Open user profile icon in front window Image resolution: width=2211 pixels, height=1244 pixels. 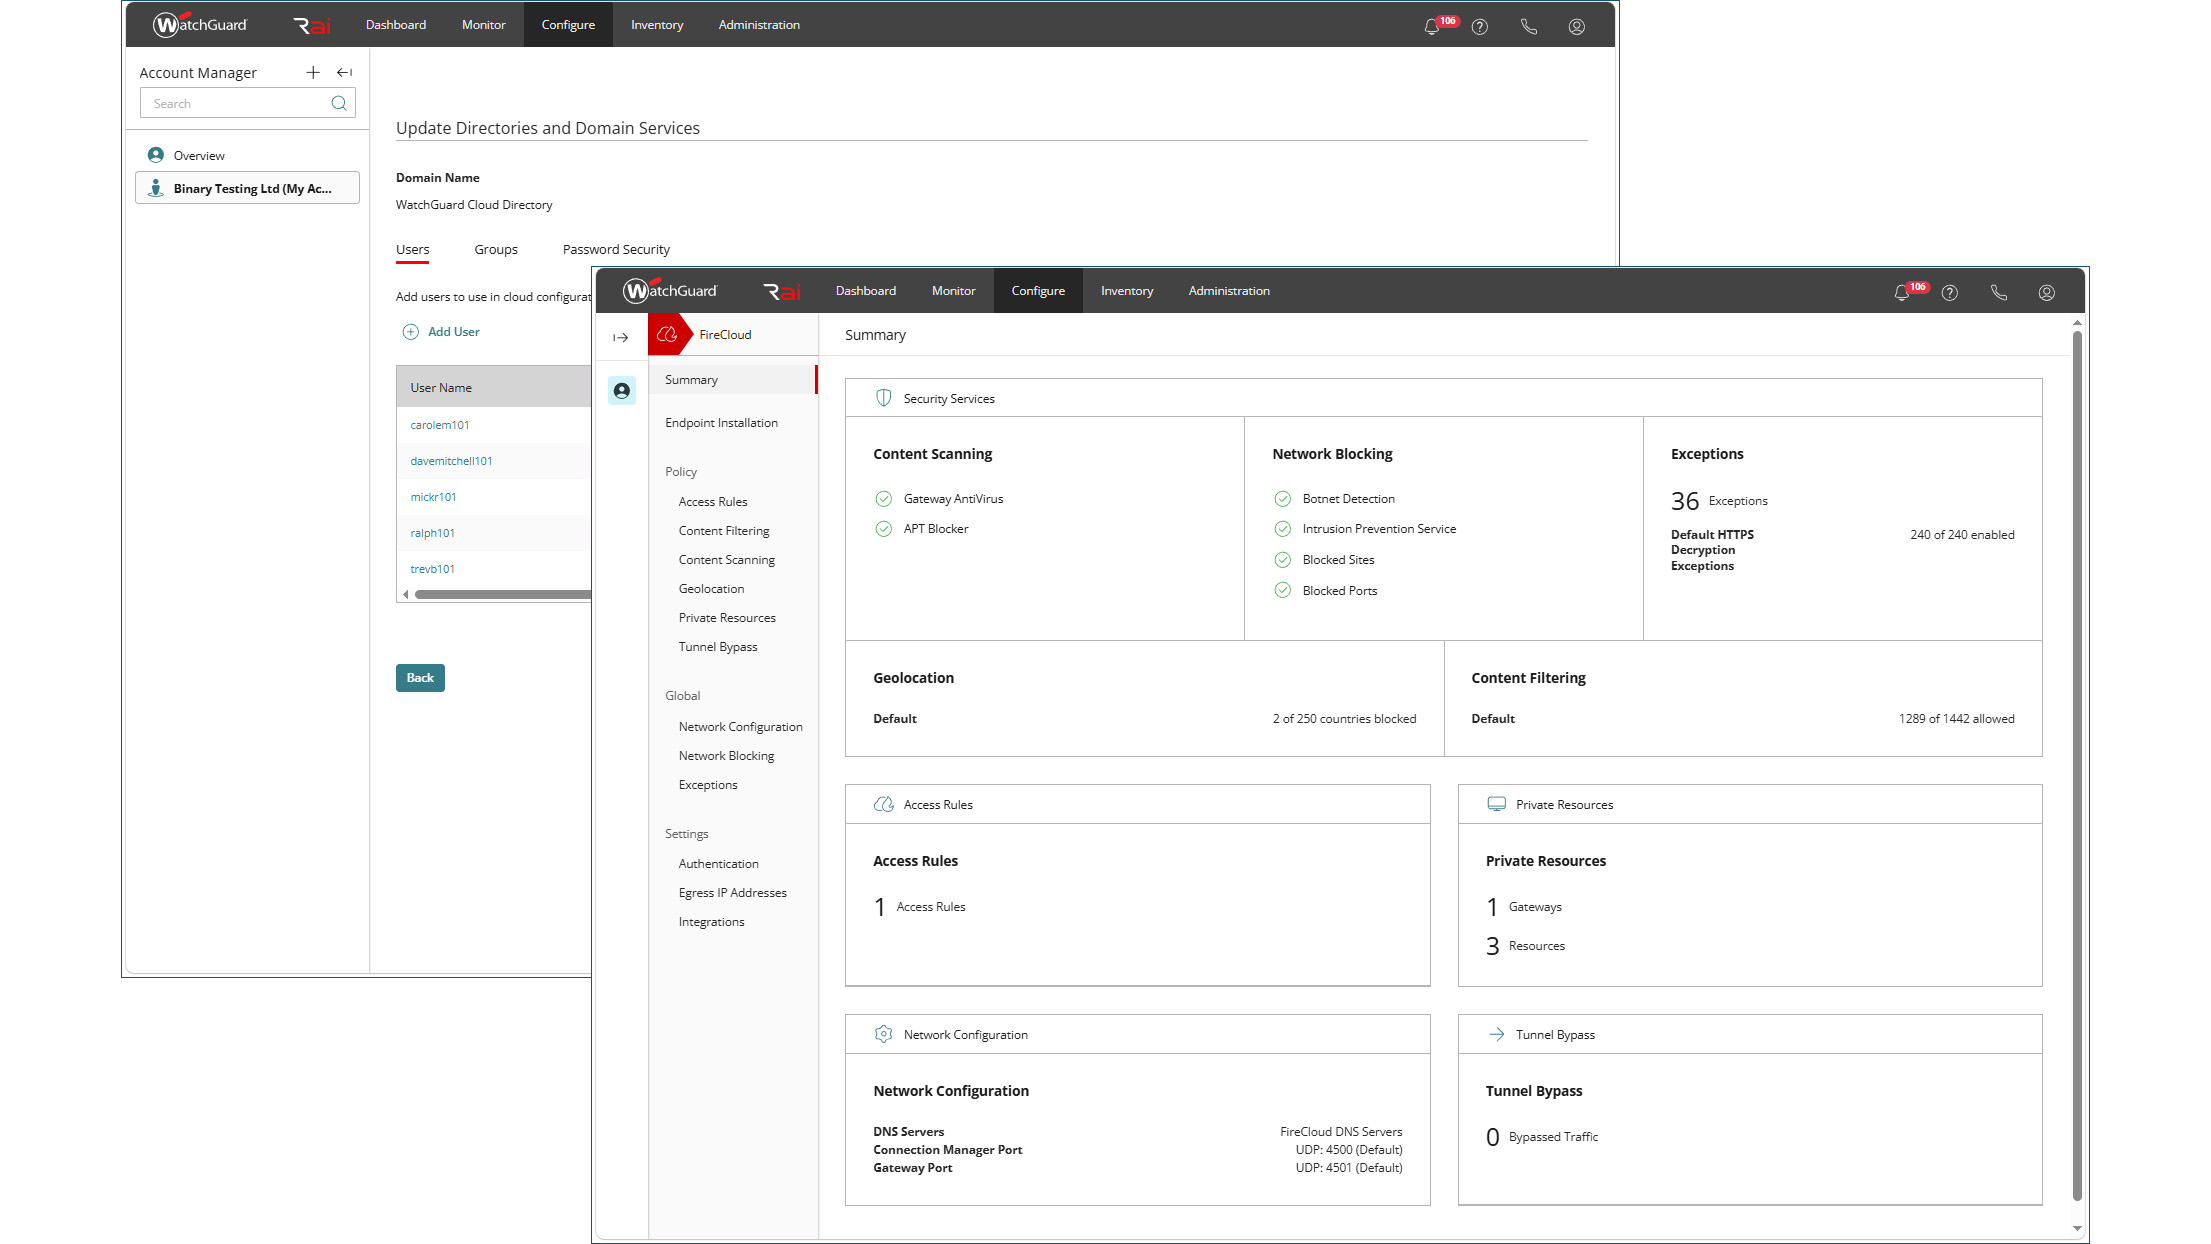point(2046,292)
